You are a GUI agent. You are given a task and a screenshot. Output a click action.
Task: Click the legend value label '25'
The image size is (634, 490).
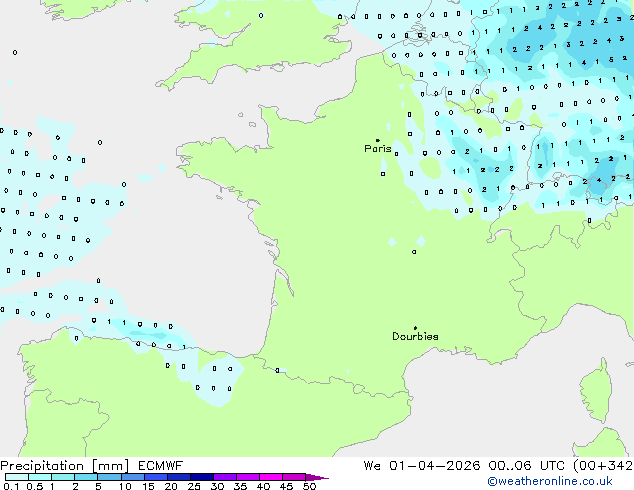pyautogui.click(x=194, y=486)
